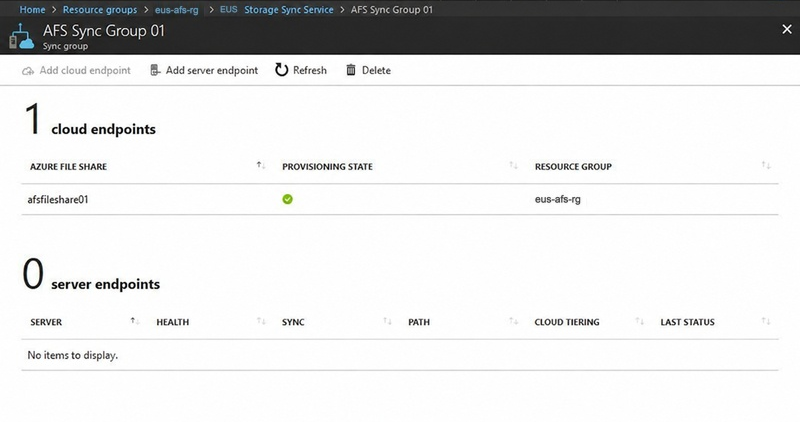Click the PATH column header
Image resolution: width=800 pixels, height=422 pixels.
coord(419,322)
